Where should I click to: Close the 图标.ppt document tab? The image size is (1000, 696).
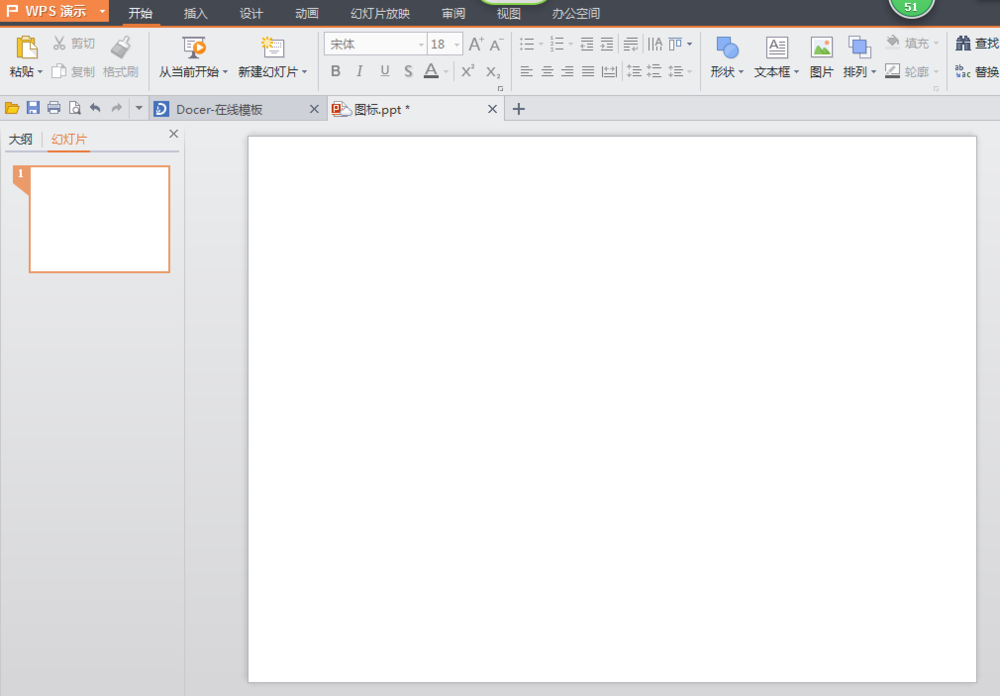click(492, 109)
